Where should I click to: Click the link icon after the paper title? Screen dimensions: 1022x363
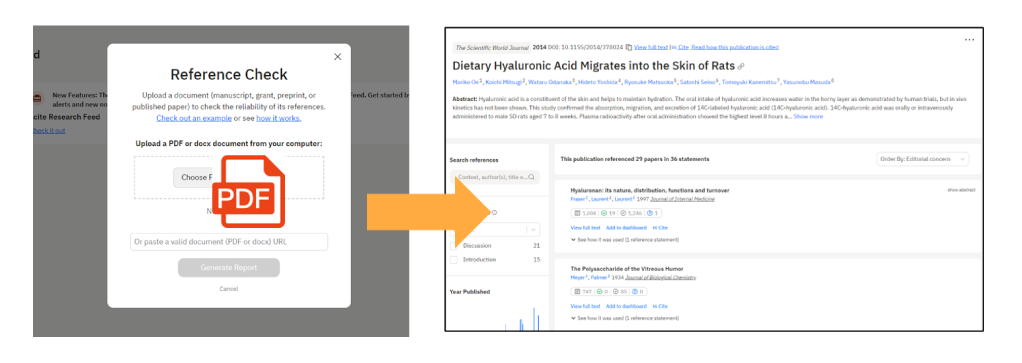[741, 66]
